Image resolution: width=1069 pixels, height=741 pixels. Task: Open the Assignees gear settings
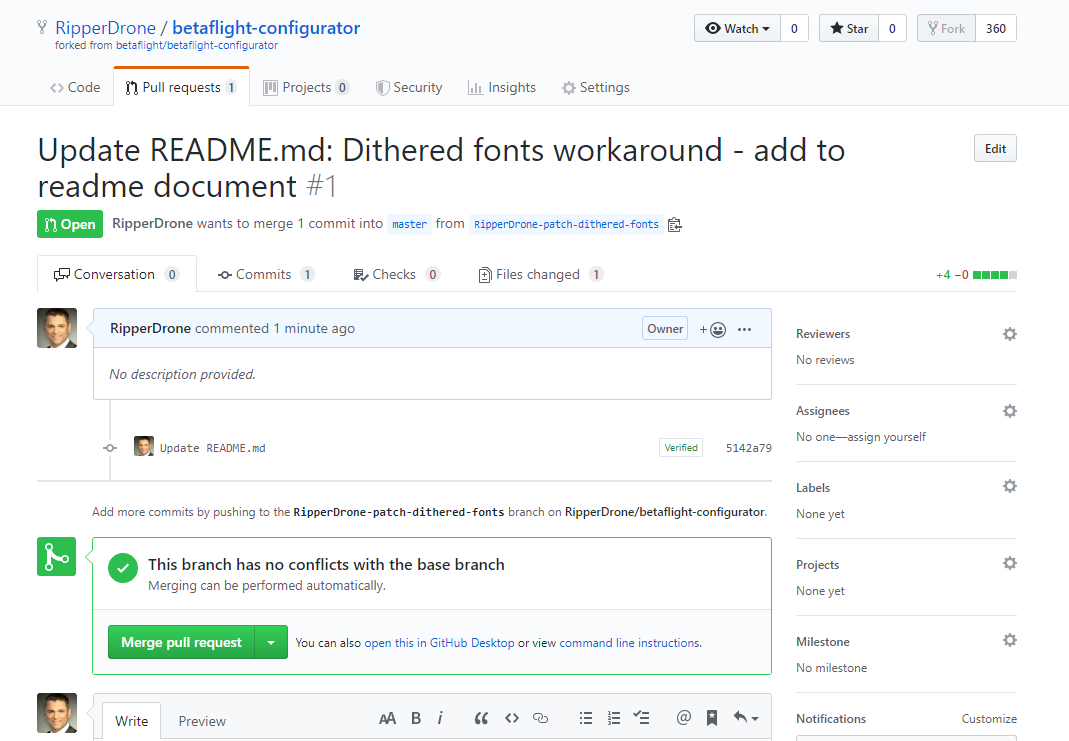pos(1010,410)
